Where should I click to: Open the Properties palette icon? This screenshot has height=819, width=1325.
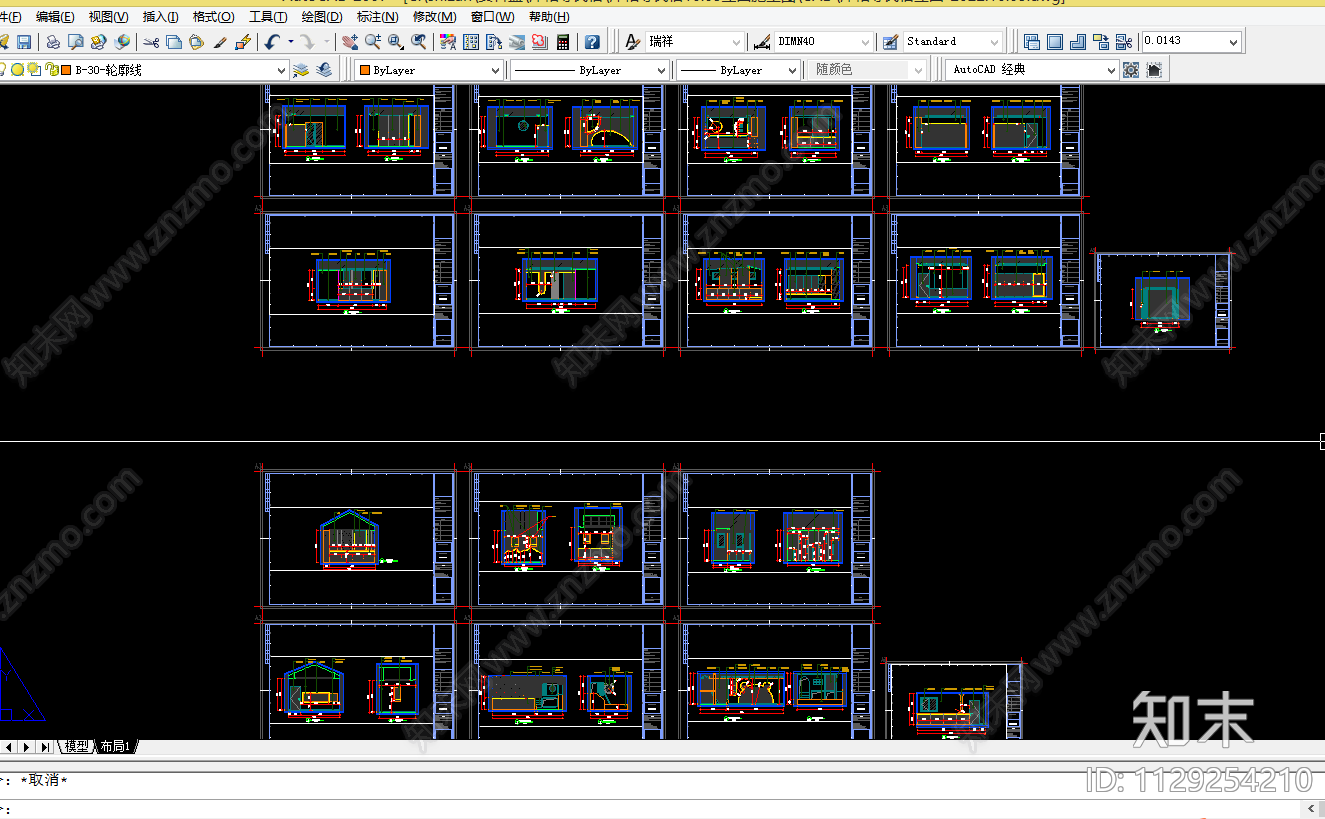[x=447, y=42]
